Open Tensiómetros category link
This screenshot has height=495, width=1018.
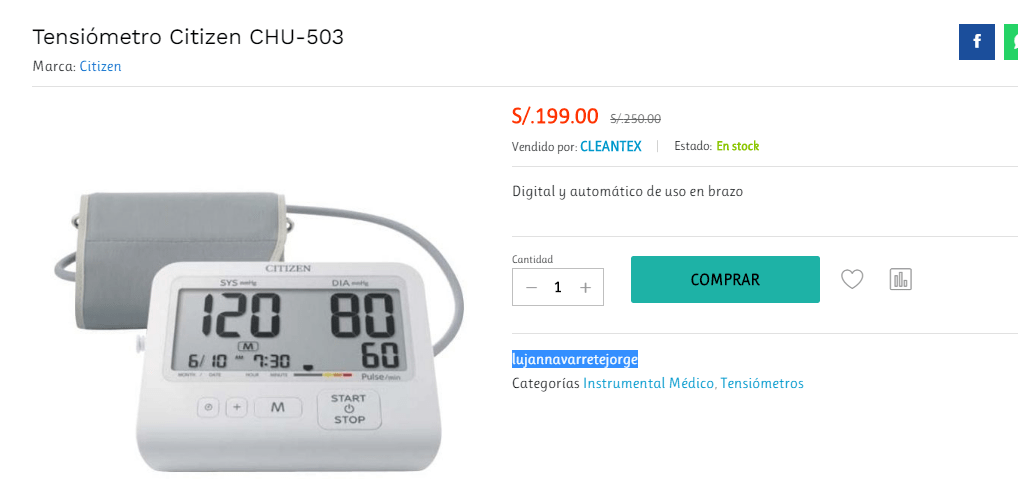click(x=762, y=383)
